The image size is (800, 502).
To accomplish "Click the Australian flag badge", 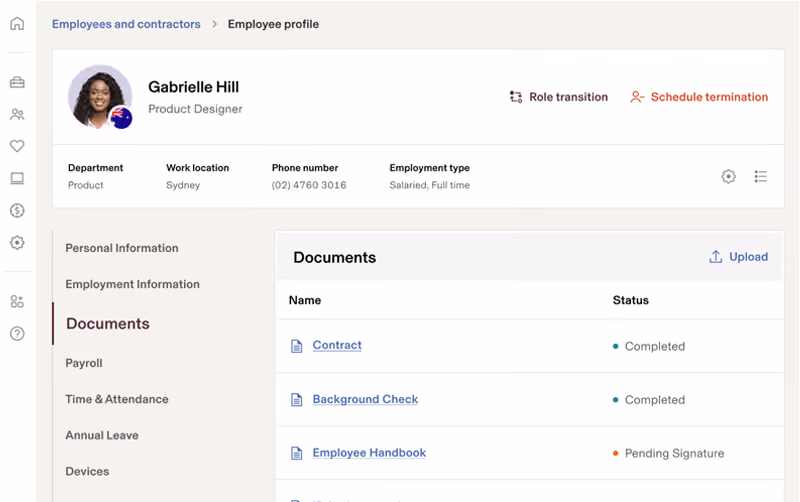I will click(x=121, y=118).
